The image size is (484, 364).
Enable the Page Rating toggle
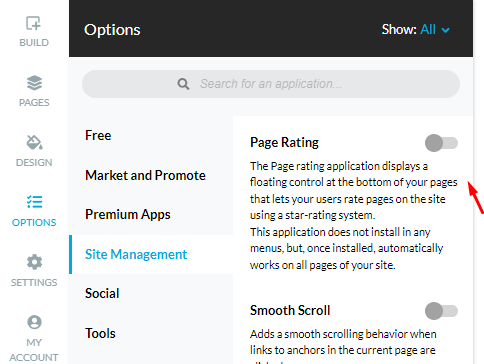441,143
